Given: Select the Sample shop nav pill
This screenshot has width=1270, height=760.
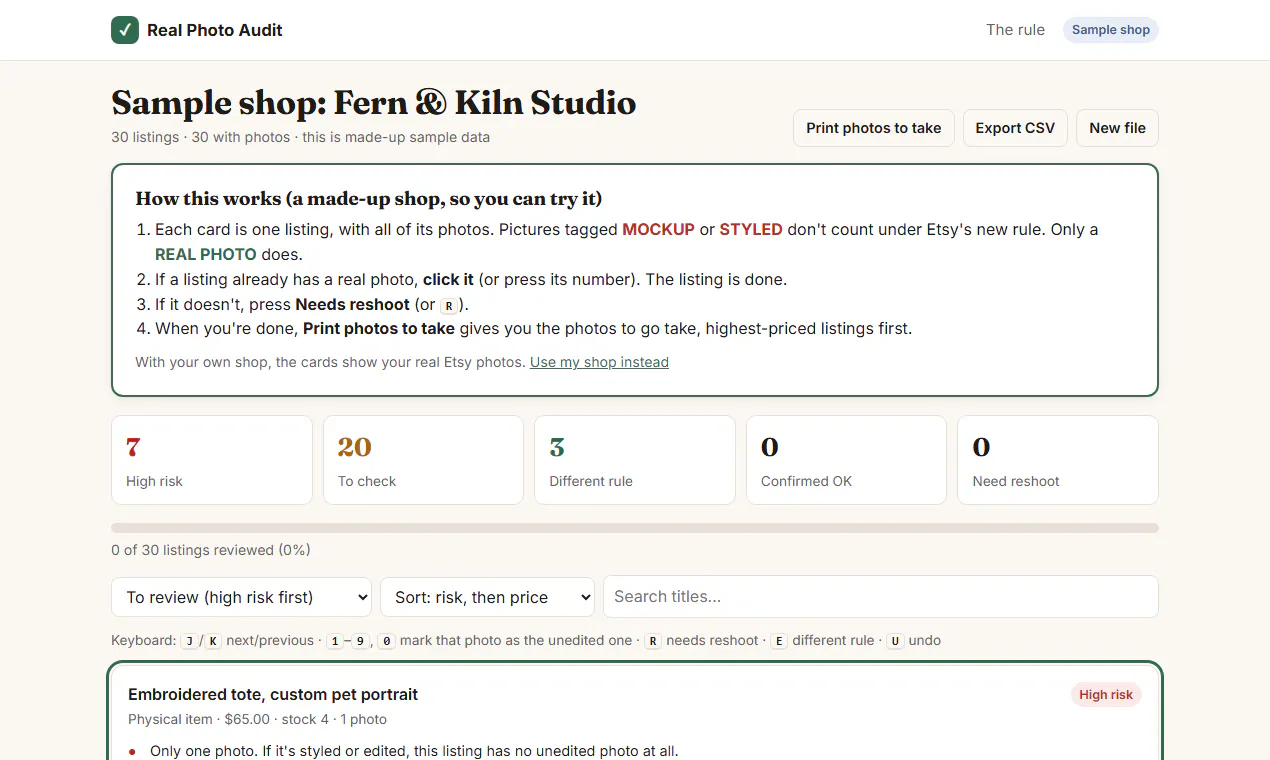Looking at the screenshot, I should click(x=1111, y=30).
